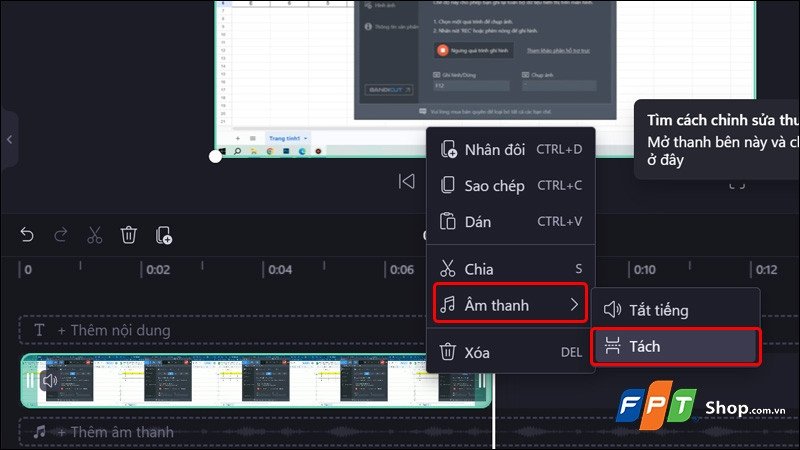Click the 0:10 timeline ruler mark

point(644,270)
